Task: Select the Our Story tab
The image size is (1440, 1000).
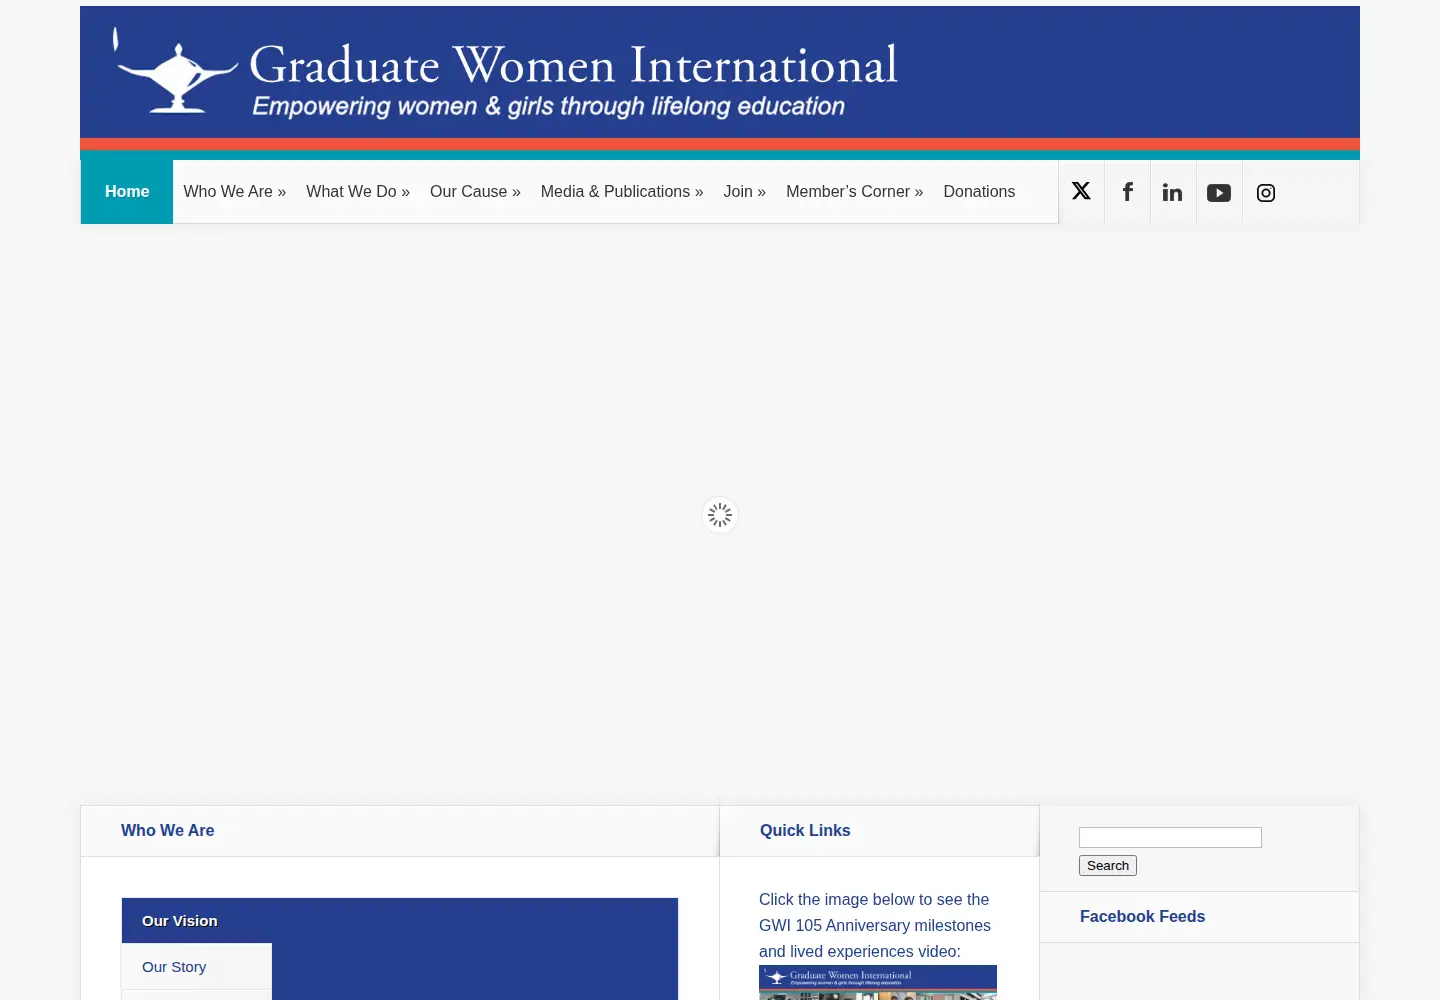Action: pos(197,967)
